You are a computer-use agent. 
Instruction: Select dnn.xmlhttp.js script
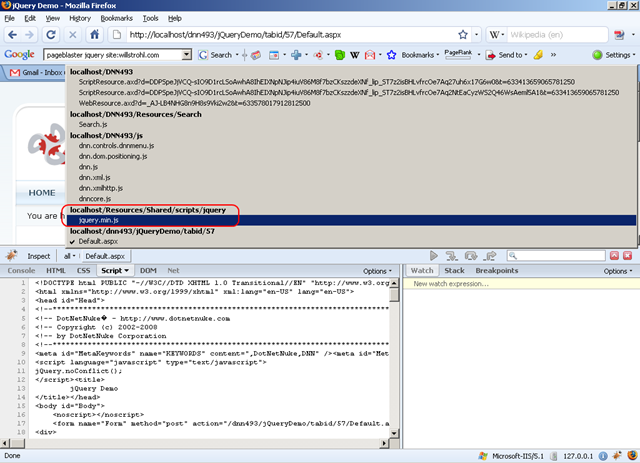(100, 188)
